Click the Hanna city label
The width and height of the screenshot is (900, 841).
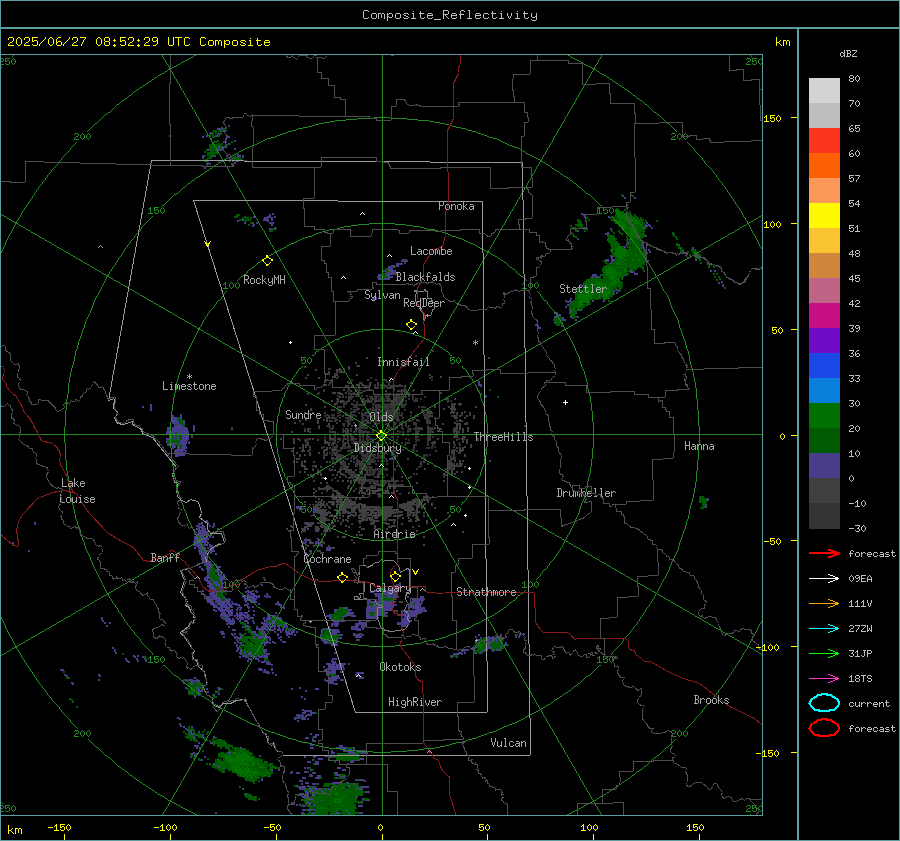tap(699, 446)
